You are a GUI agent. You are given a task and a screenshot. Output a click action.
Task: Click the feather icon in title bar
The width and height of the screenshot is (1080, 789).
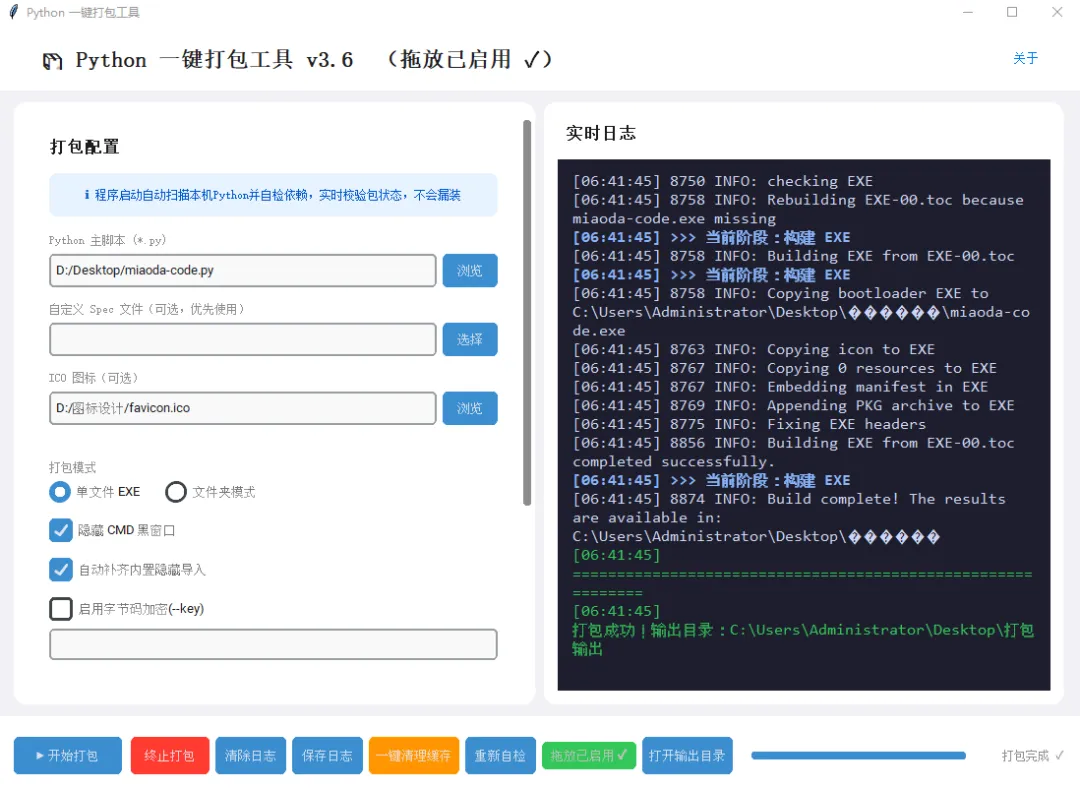tap(13, 12)
